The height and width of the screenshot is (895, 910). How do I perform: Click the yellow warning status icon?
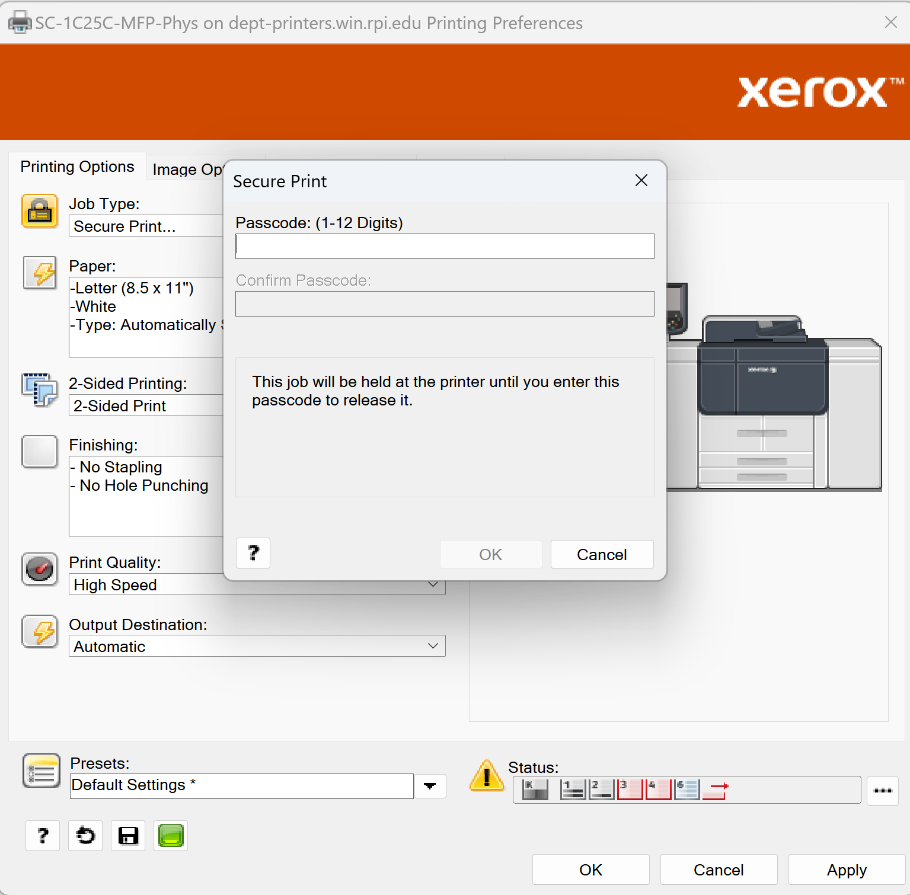click(x=486, y=775)
